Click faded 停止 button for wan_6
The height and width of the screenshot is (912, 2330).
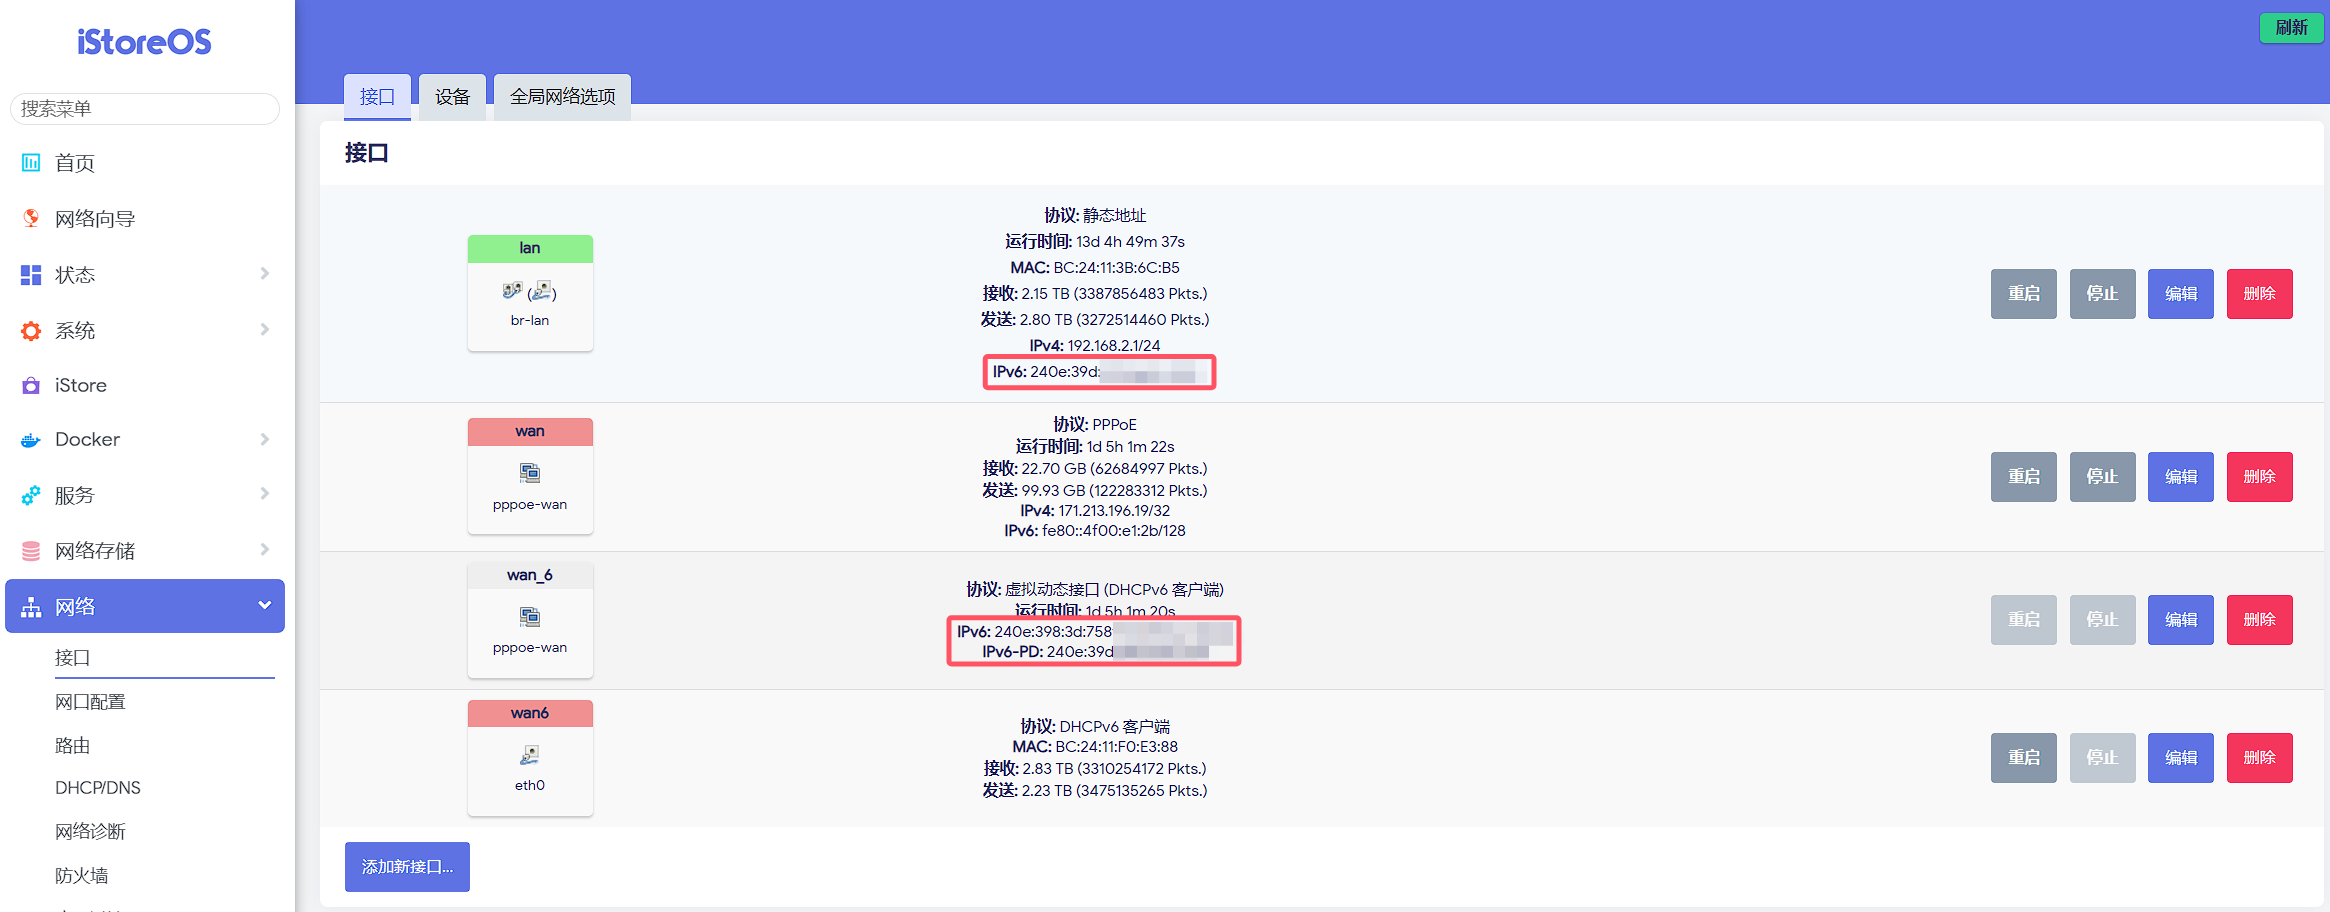pos(2102,620)
